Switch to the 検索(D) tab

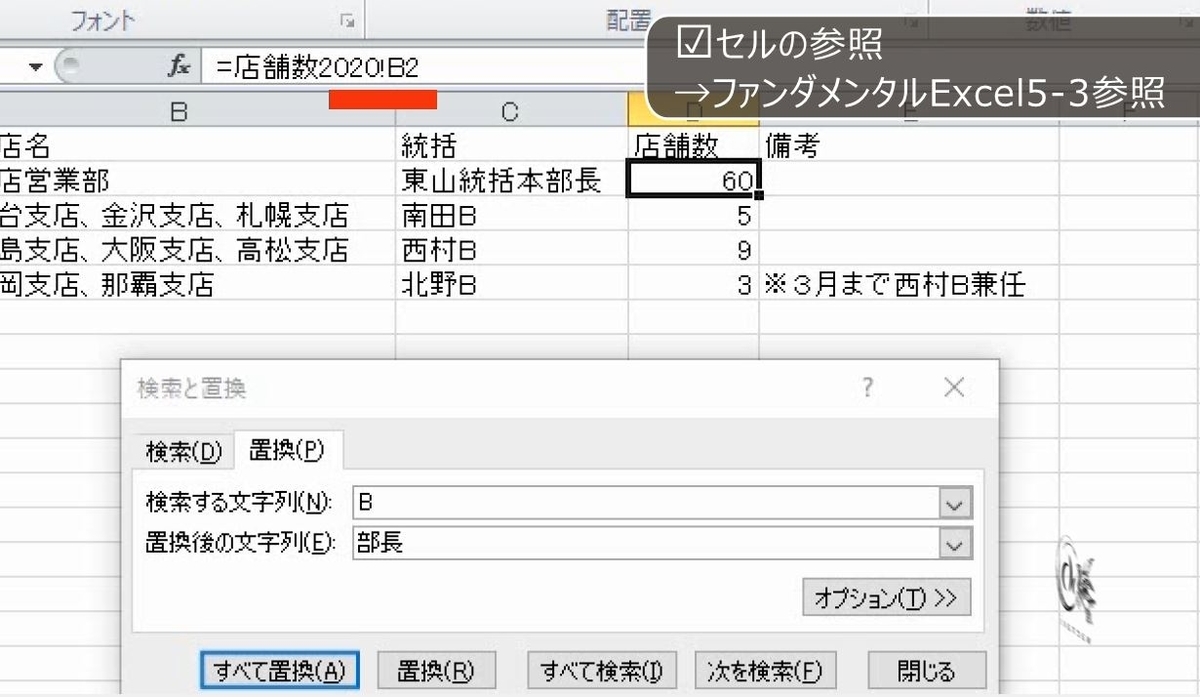(183, 451)
